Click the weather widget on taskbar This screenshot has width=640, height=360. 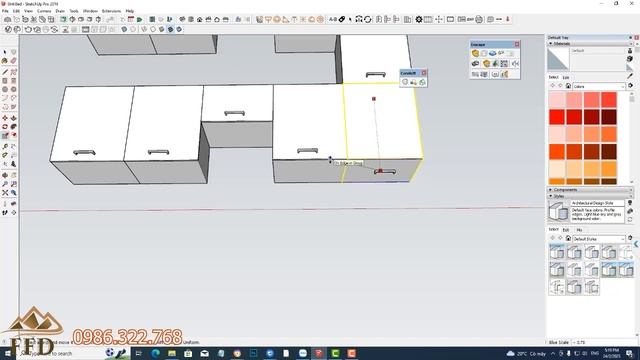(x=527, y=353)
